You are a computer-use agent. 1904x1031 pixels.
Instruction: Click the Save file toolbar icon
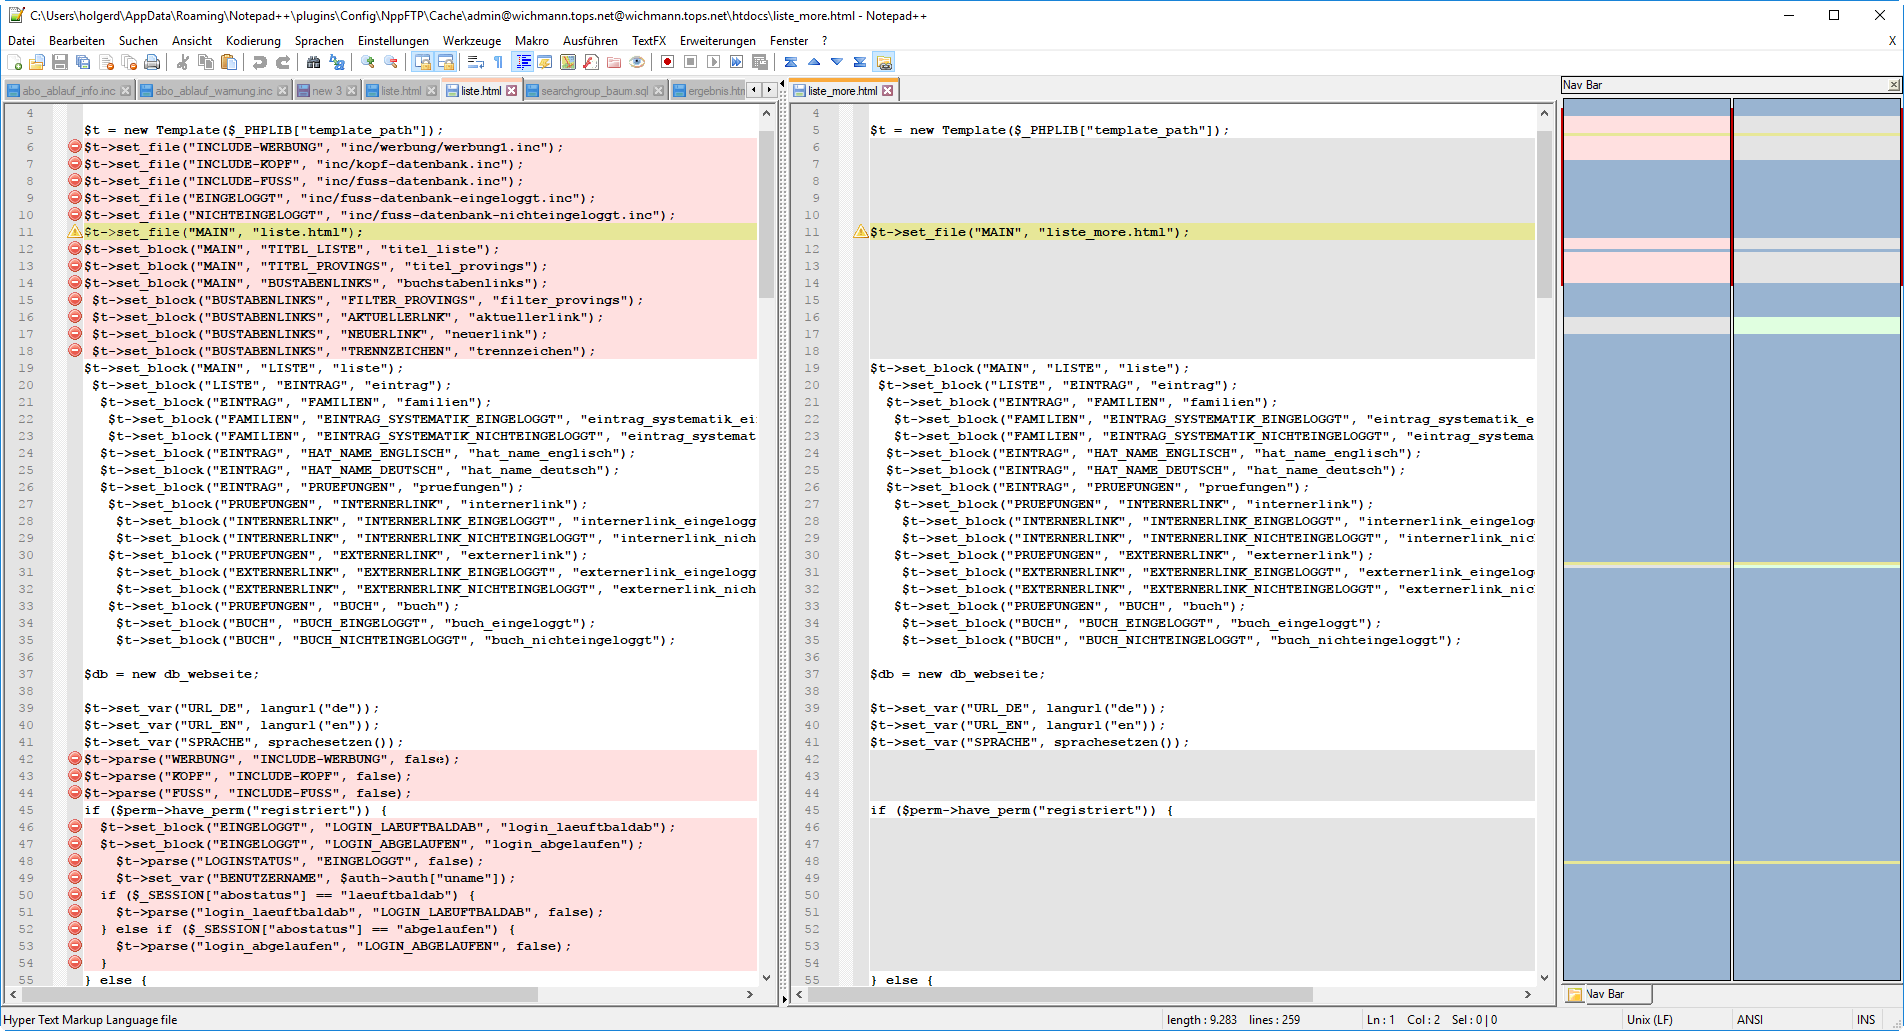(60, 62)
